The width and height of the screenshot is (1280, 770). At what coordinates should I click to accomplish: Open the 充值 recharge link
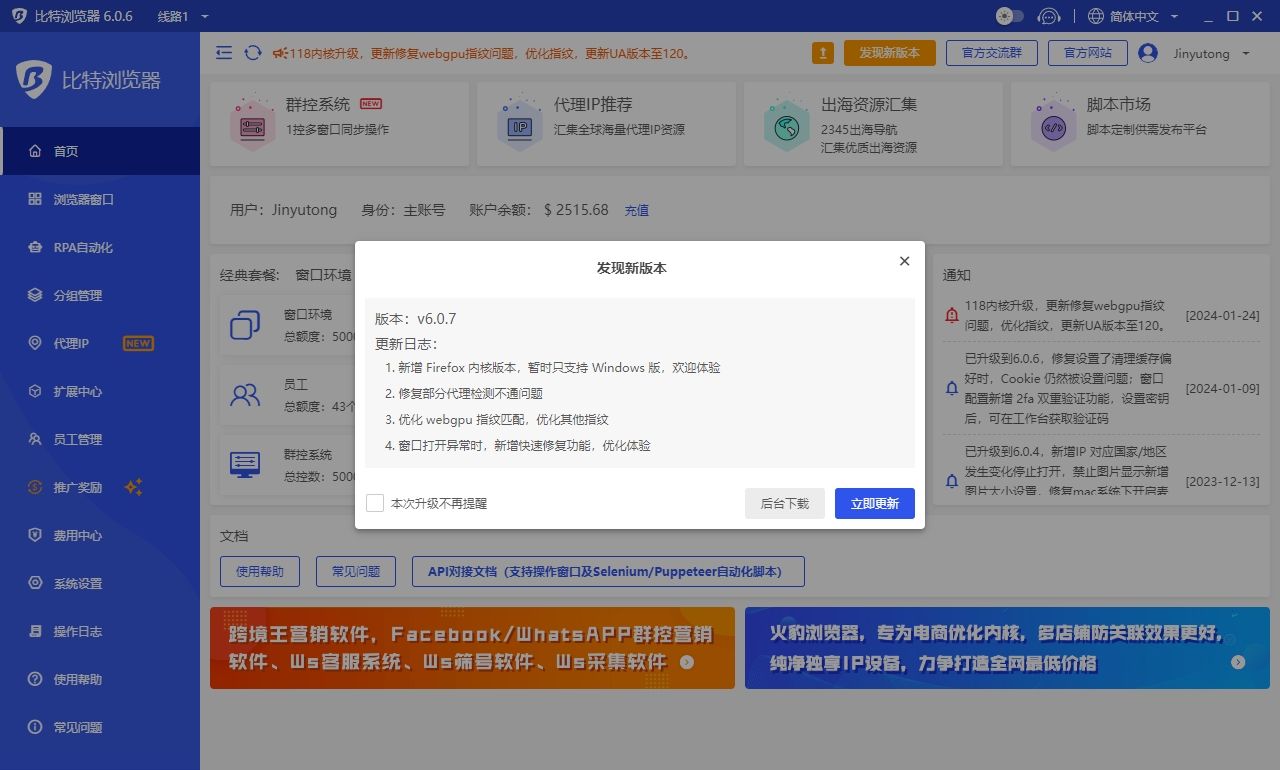[637, 210]
